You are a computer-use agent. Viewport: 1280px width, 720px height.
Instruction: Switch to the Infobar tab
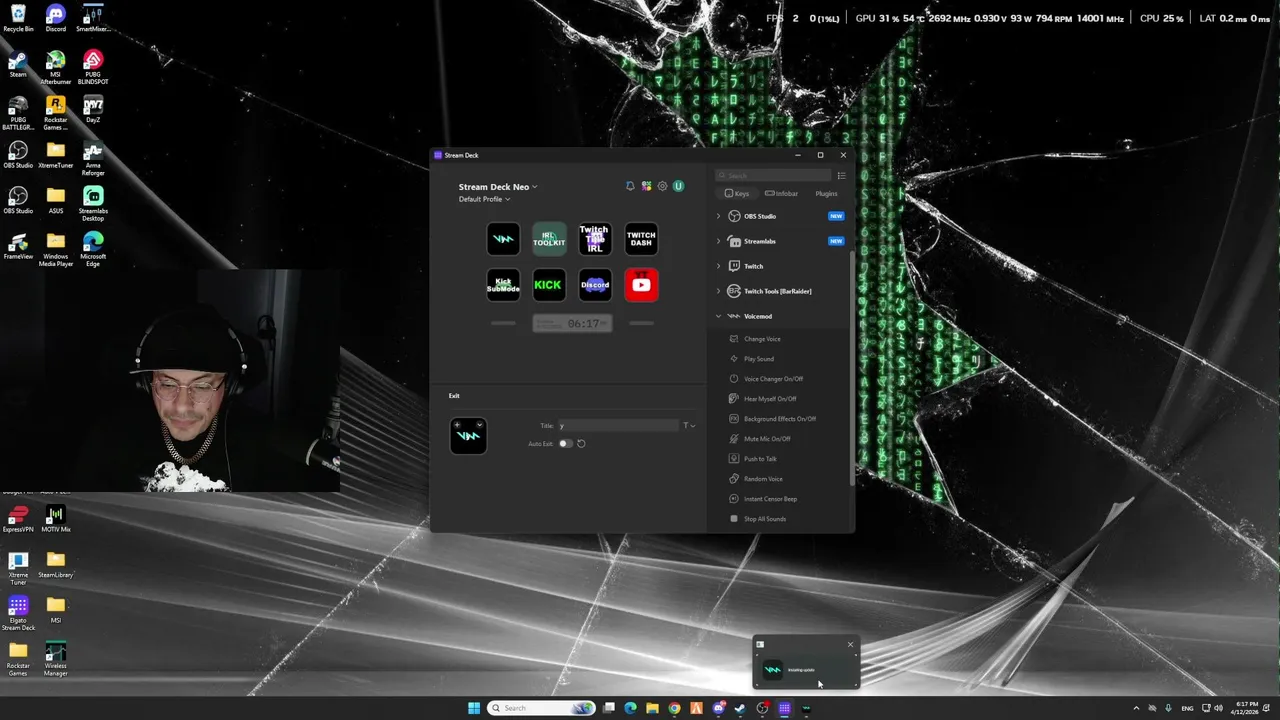(x=782, y=194)
